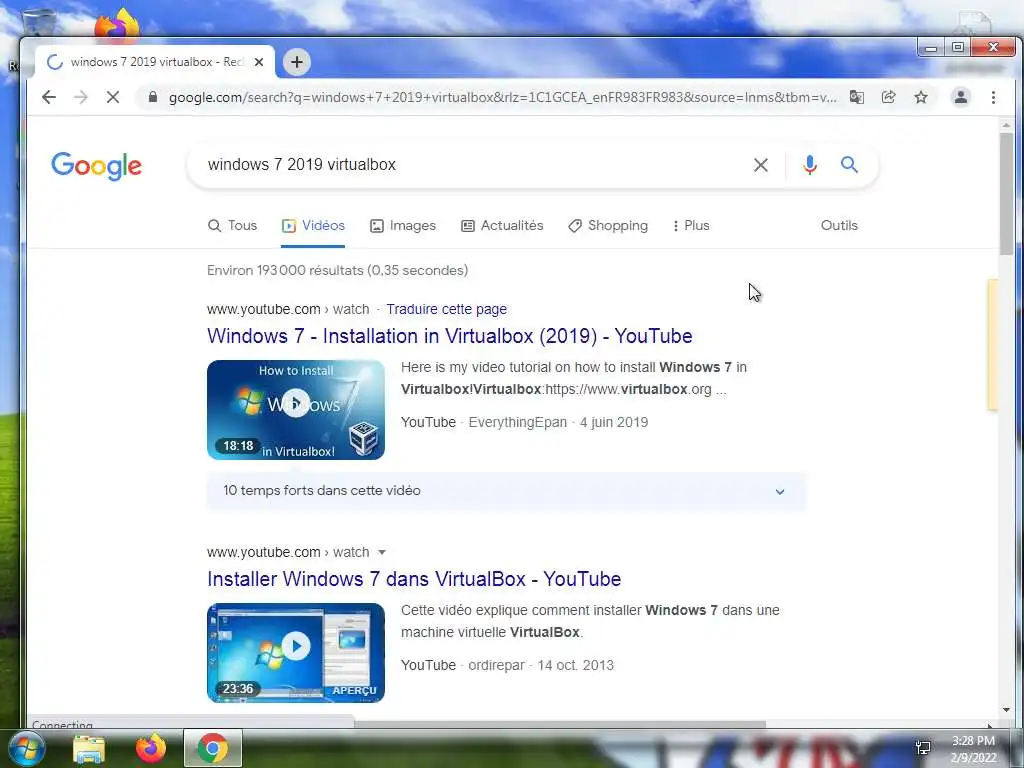Click the blue magnifier search button
Image resolution: width=1024 pixels, height=768 pixels.
tap(849, 165)
